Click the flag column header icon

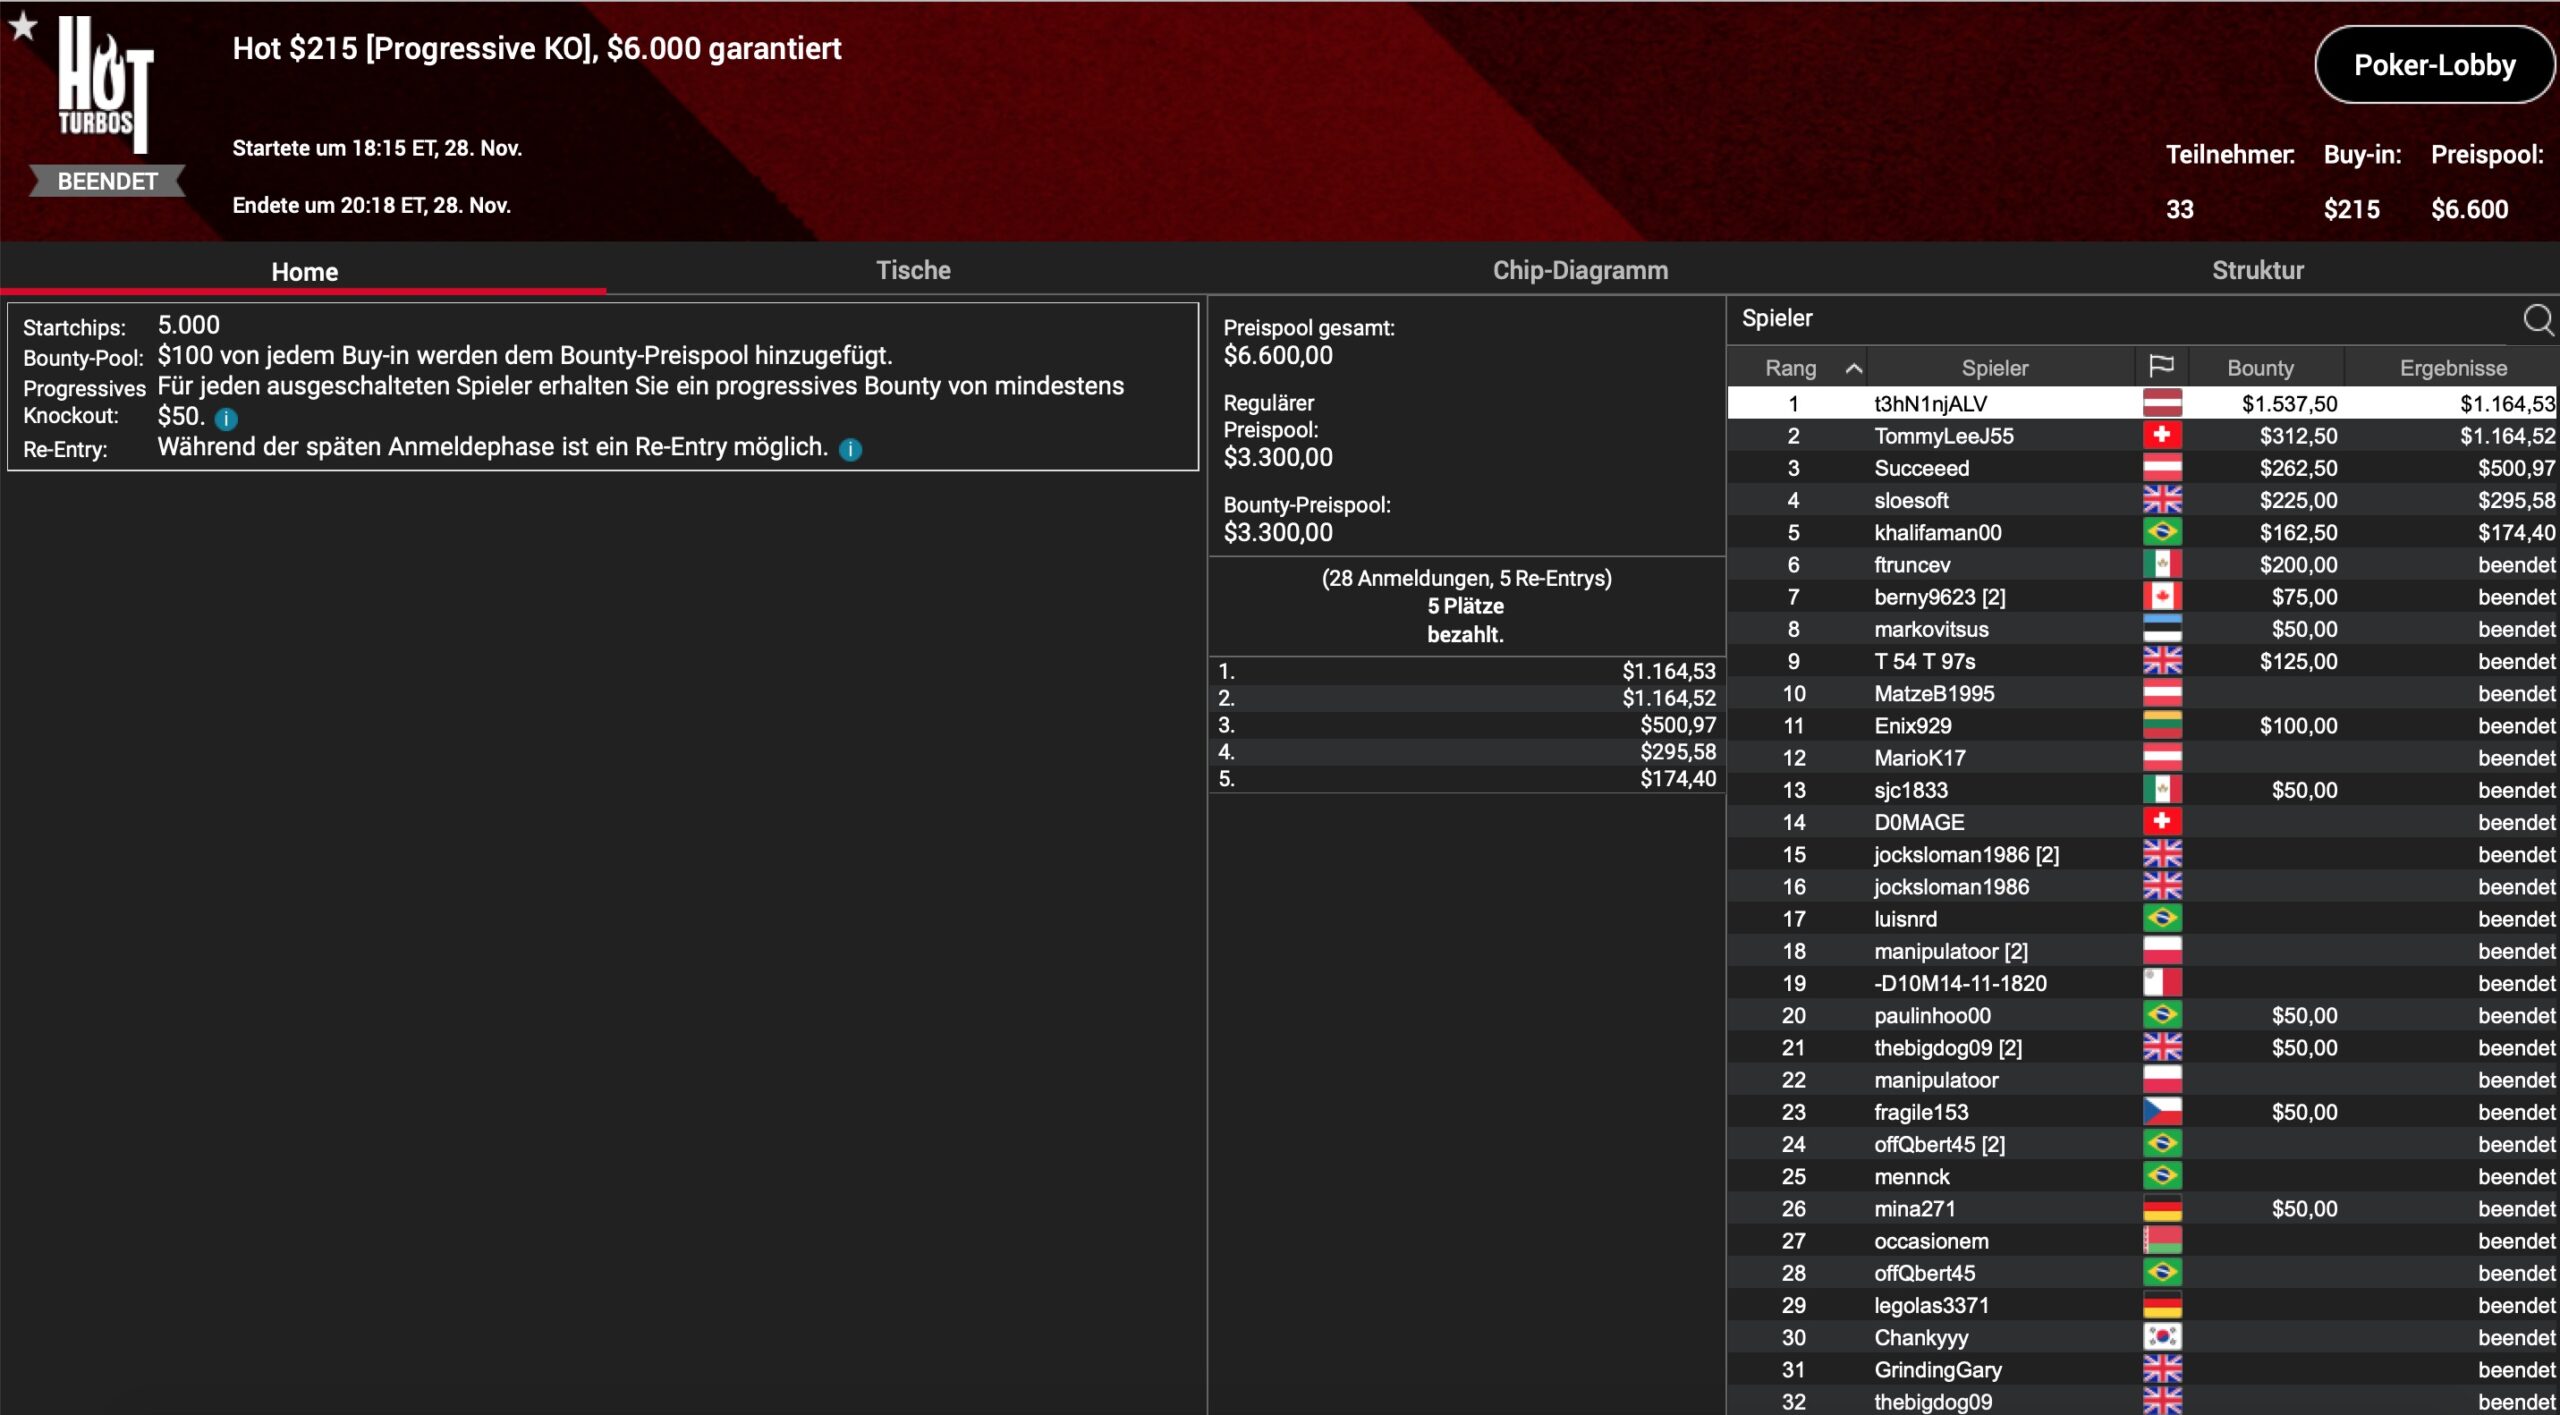tap(2161, 367)
